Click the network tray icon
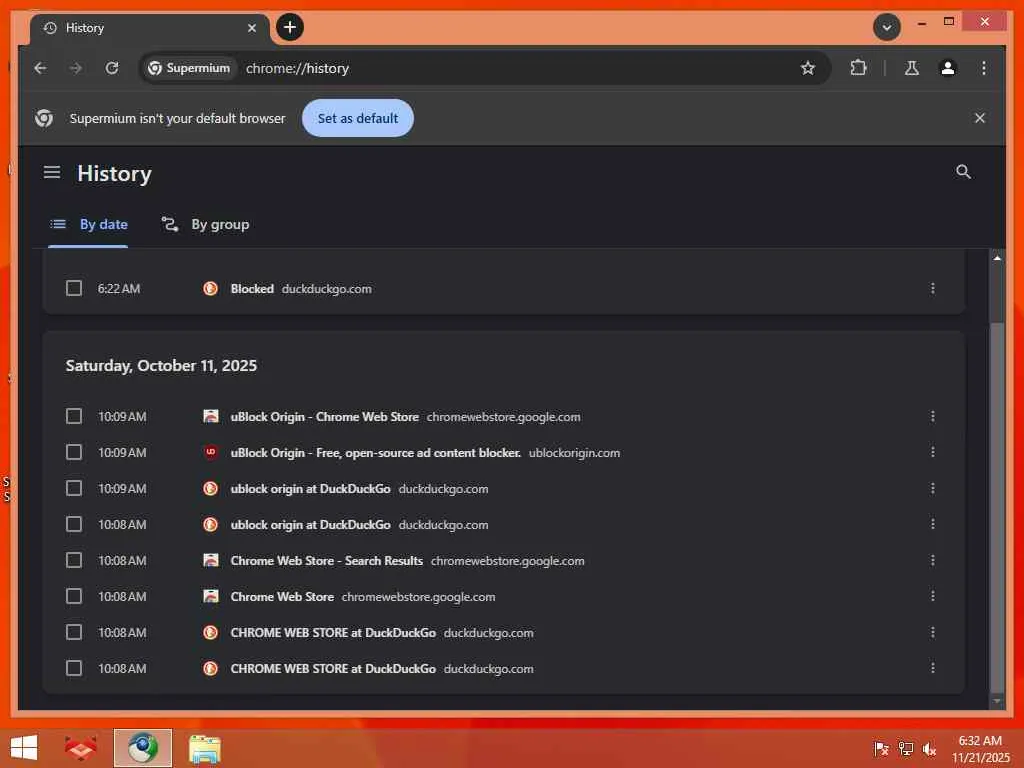The height and width of the screenshot is (768, 1024). coord(905,748)
